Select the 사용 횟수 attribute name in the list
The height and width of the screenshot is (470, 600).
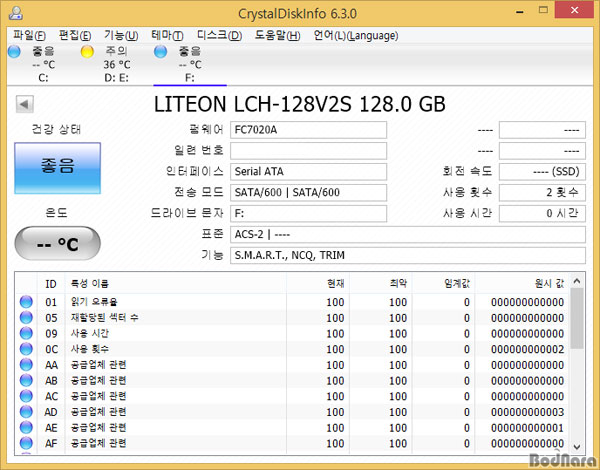90,349
